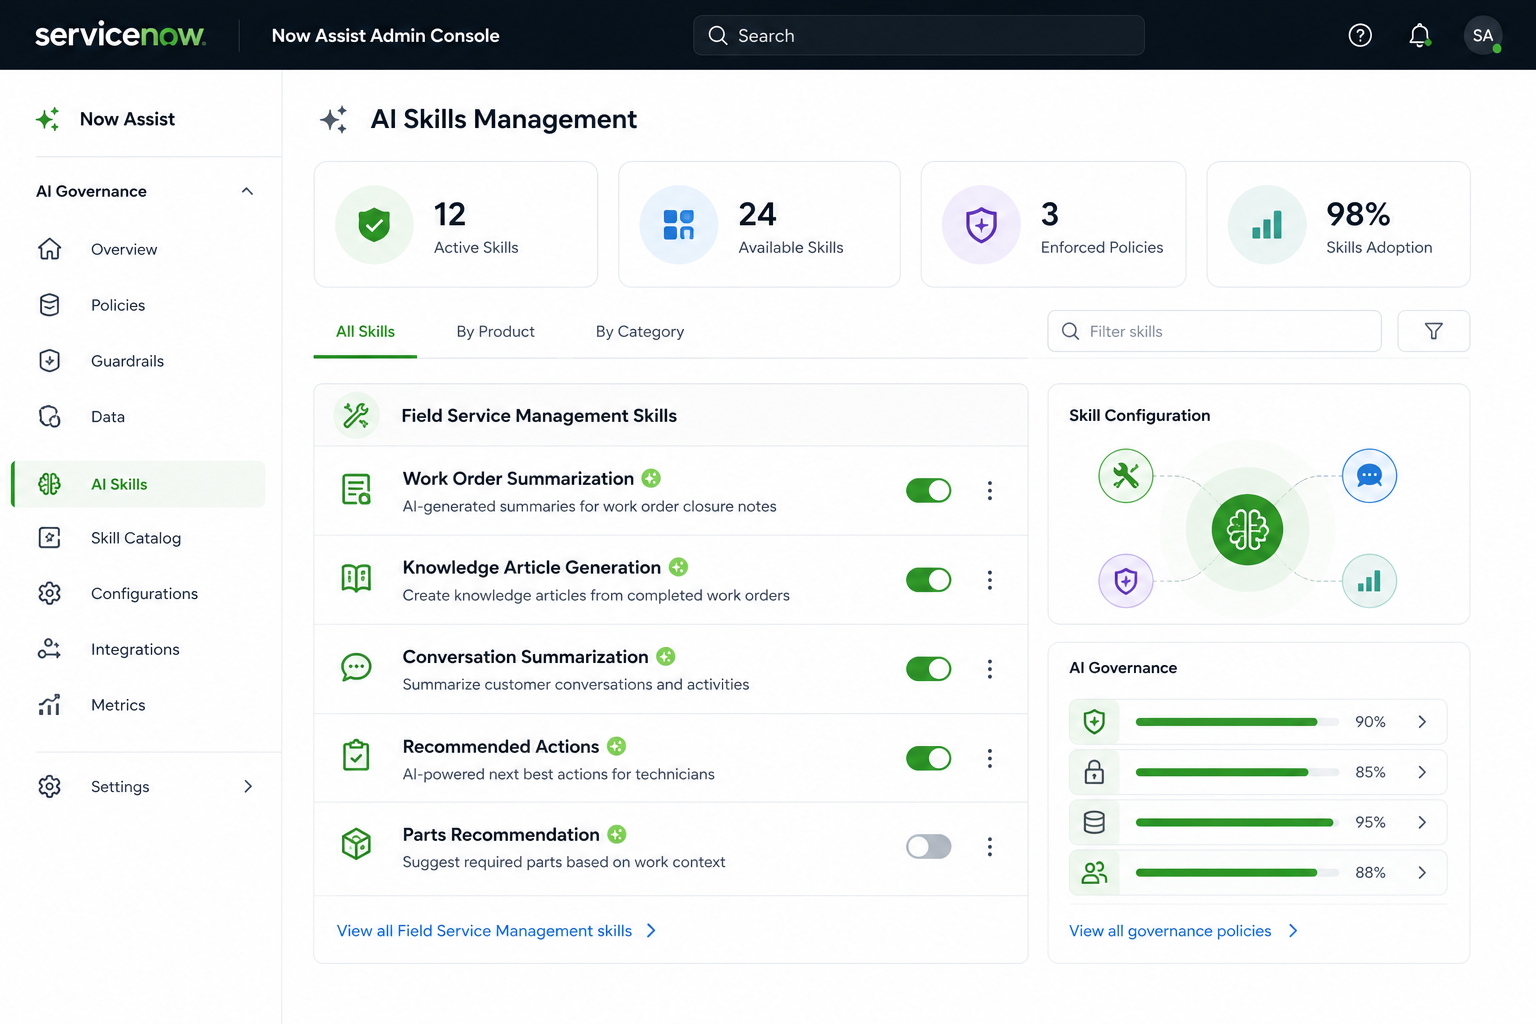
Task: Open more options for Parts Recommendation
Action: point(990,847)
